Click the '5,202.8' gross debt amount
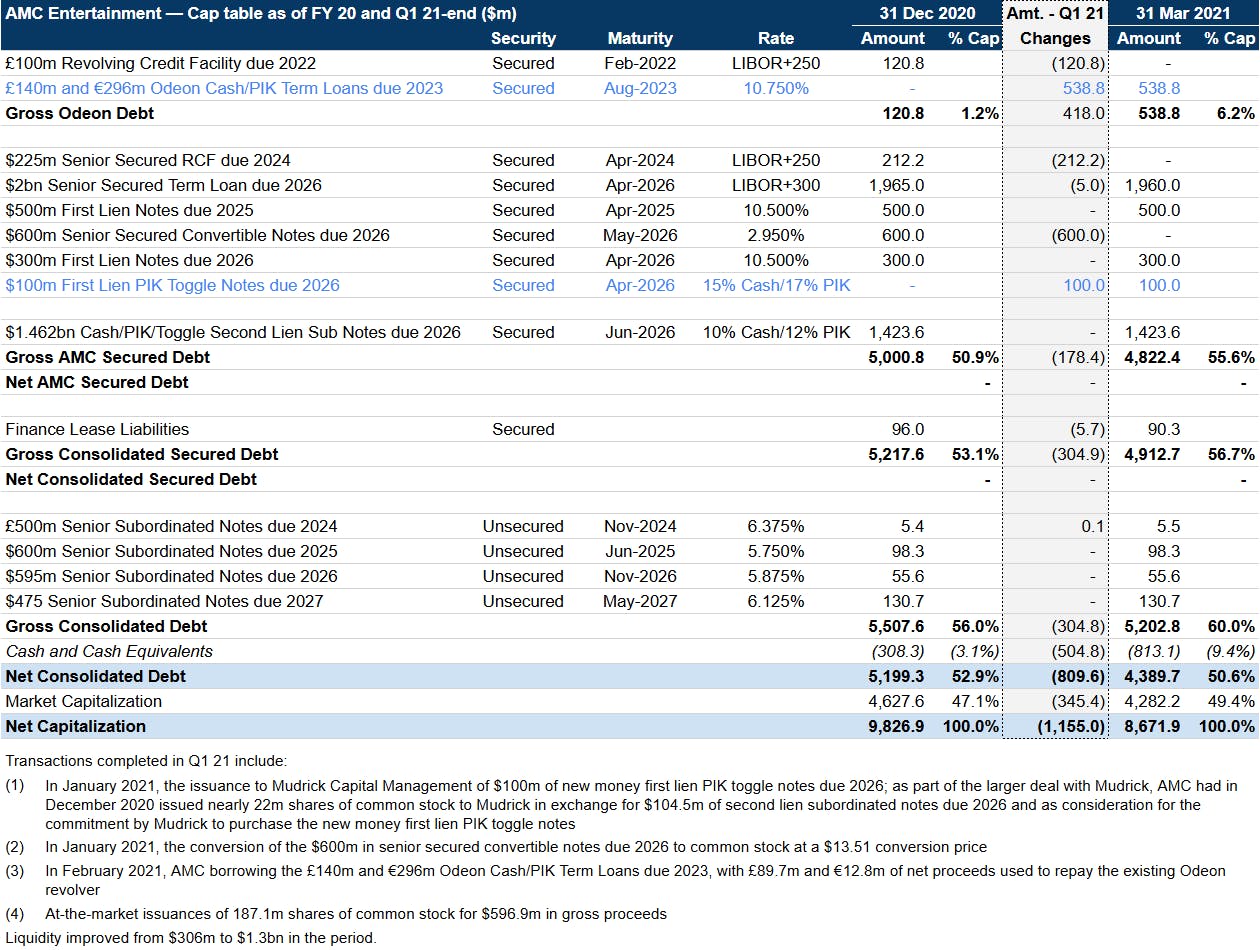 [x=1152, y=626]
